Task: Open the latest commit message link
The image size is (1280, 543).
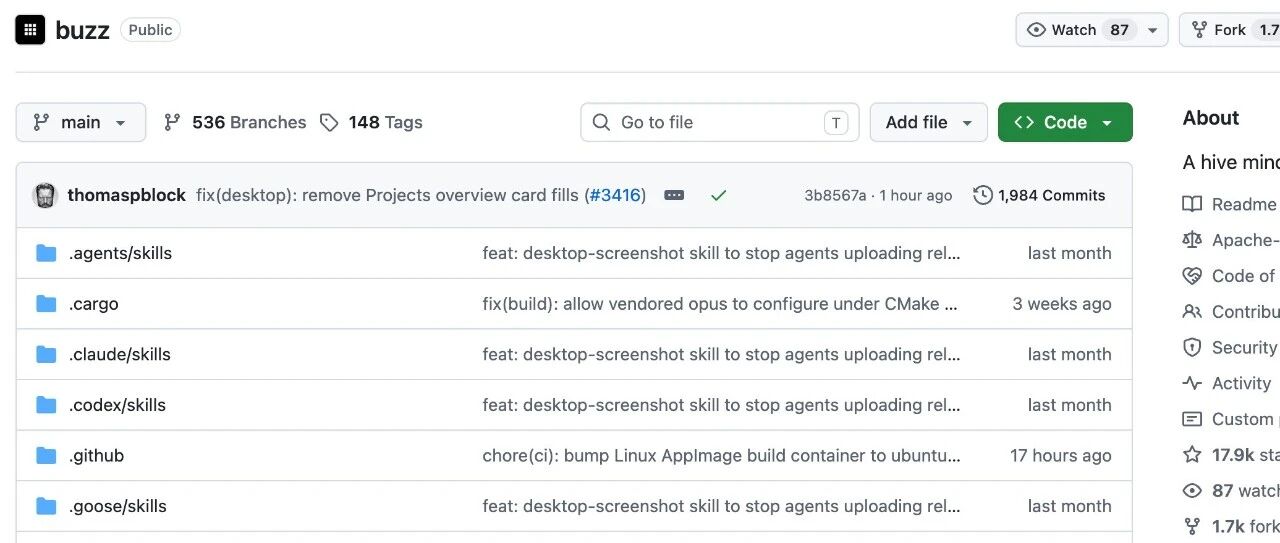Action: pos(387,195)
